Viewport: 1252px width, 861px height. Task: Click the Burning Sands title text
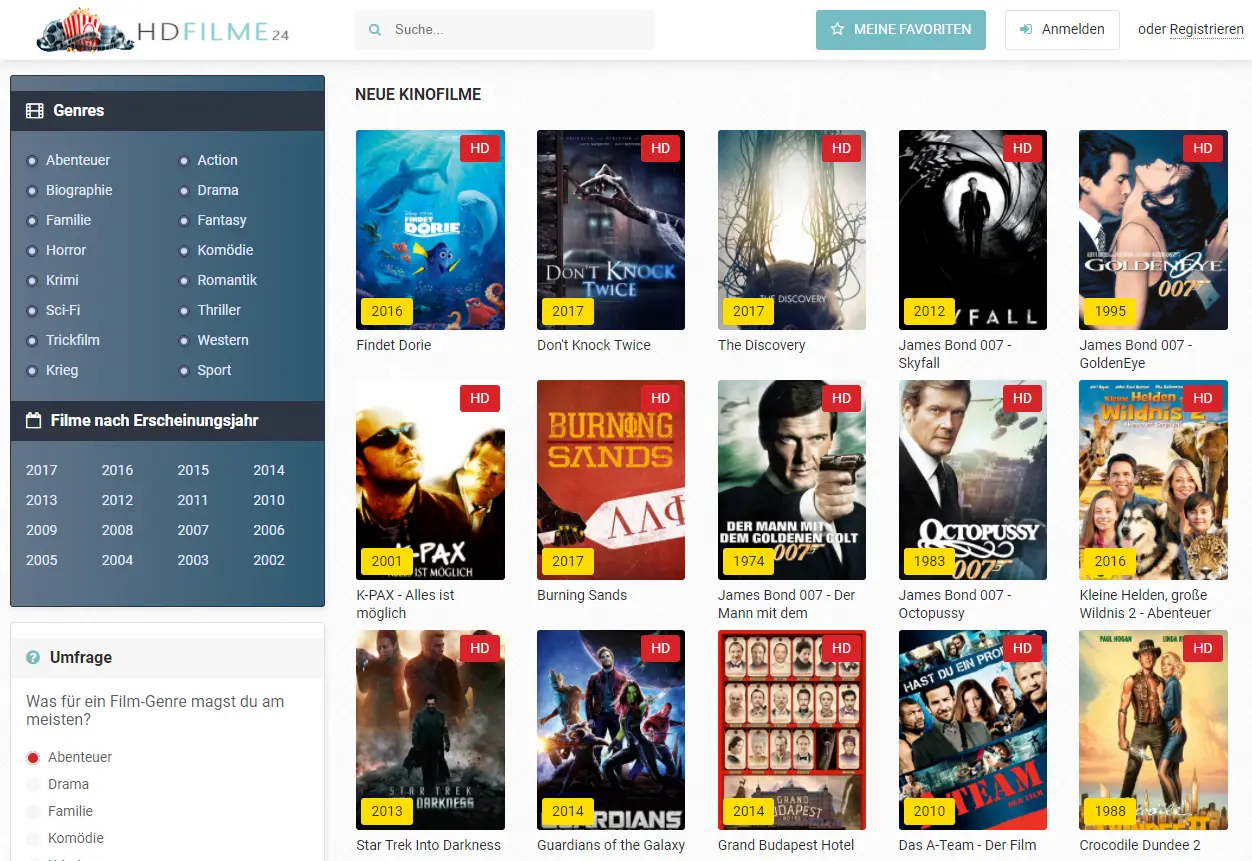click(x=582, y=595)
